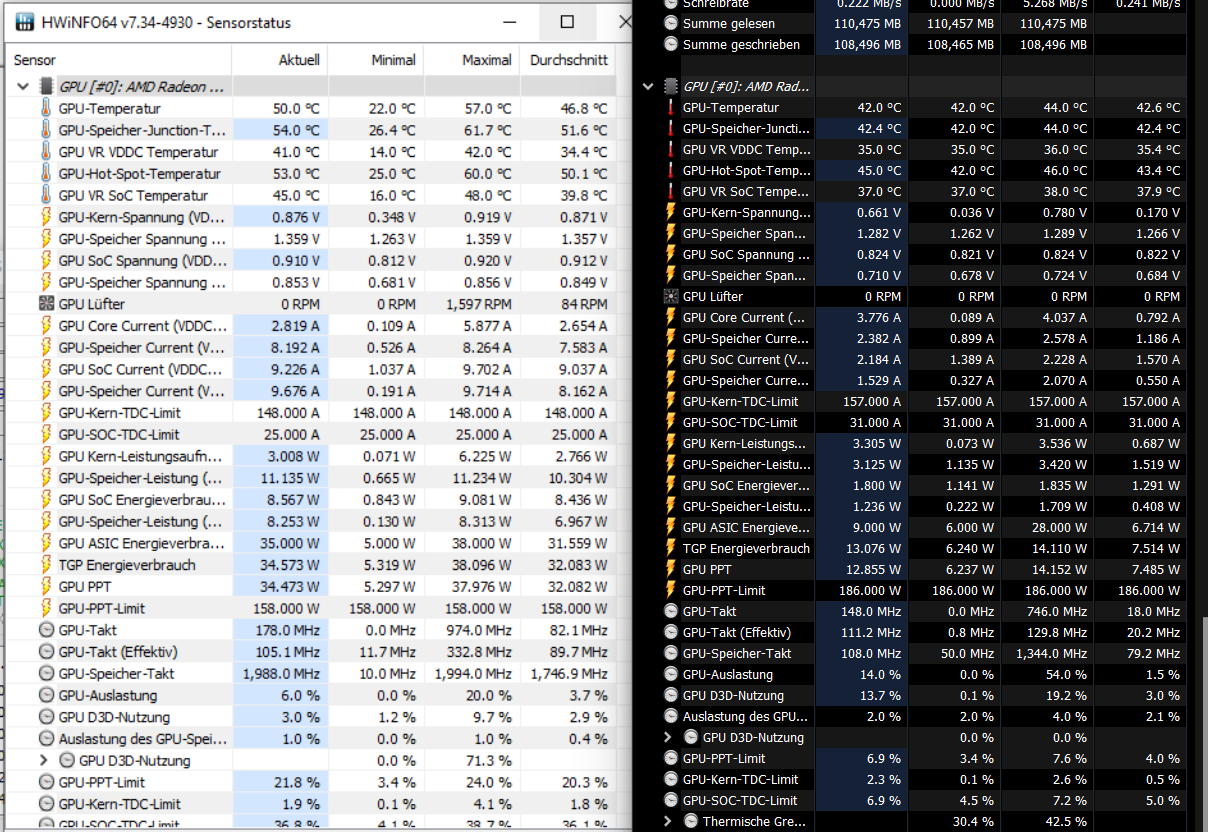This screenshot has width=1208, height=832.
Task: Click gauge icon of GPU-Auslastung in dark window
Action: (671, 674)
